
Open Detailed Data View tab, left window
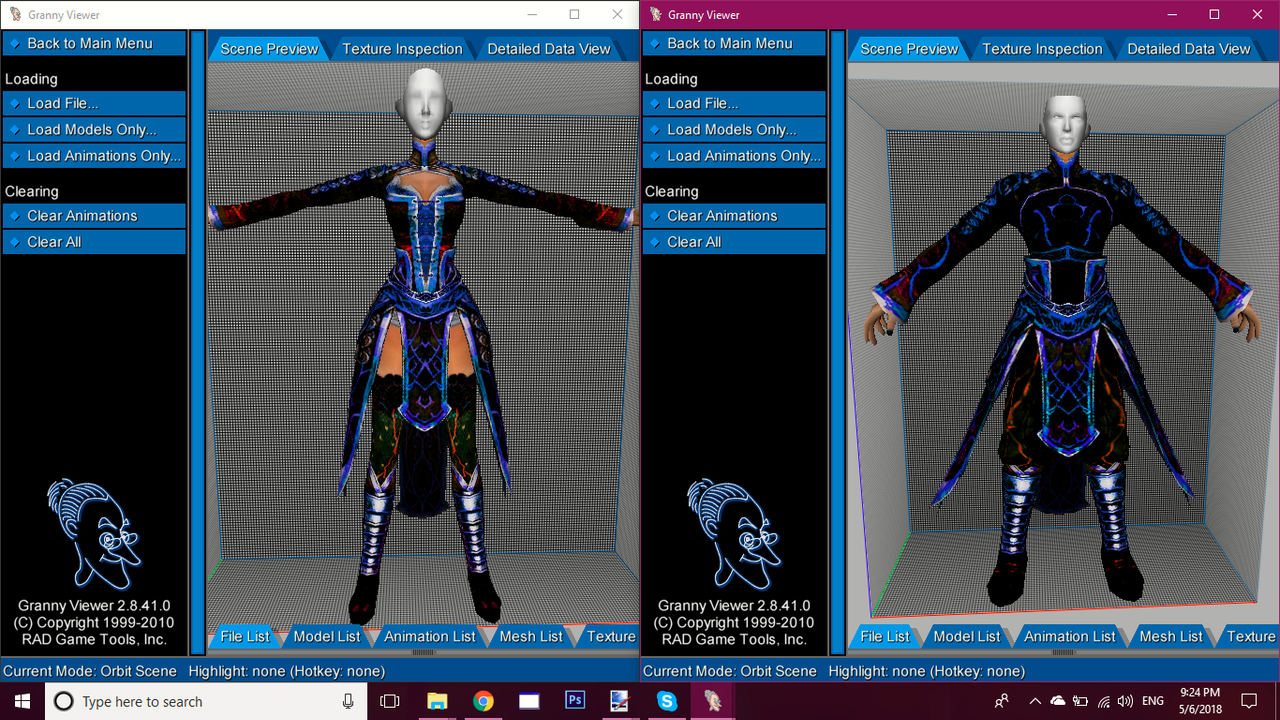coord(548,48)
